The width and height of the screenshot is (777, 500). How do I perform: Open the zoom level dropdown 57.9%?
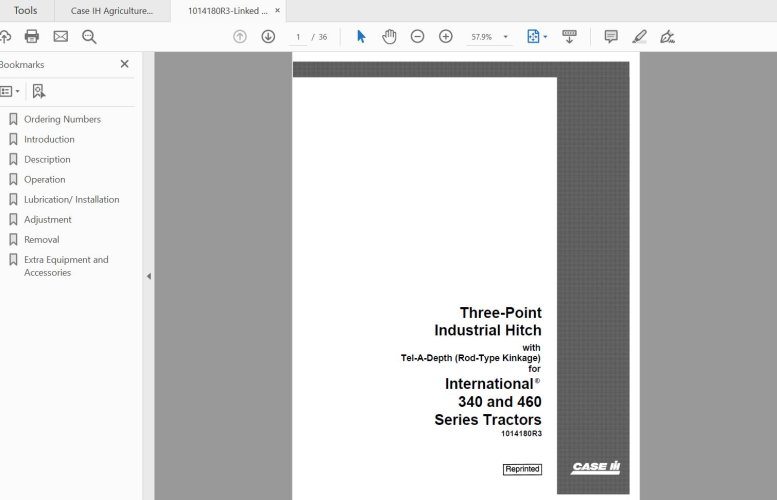click(505, 37)
